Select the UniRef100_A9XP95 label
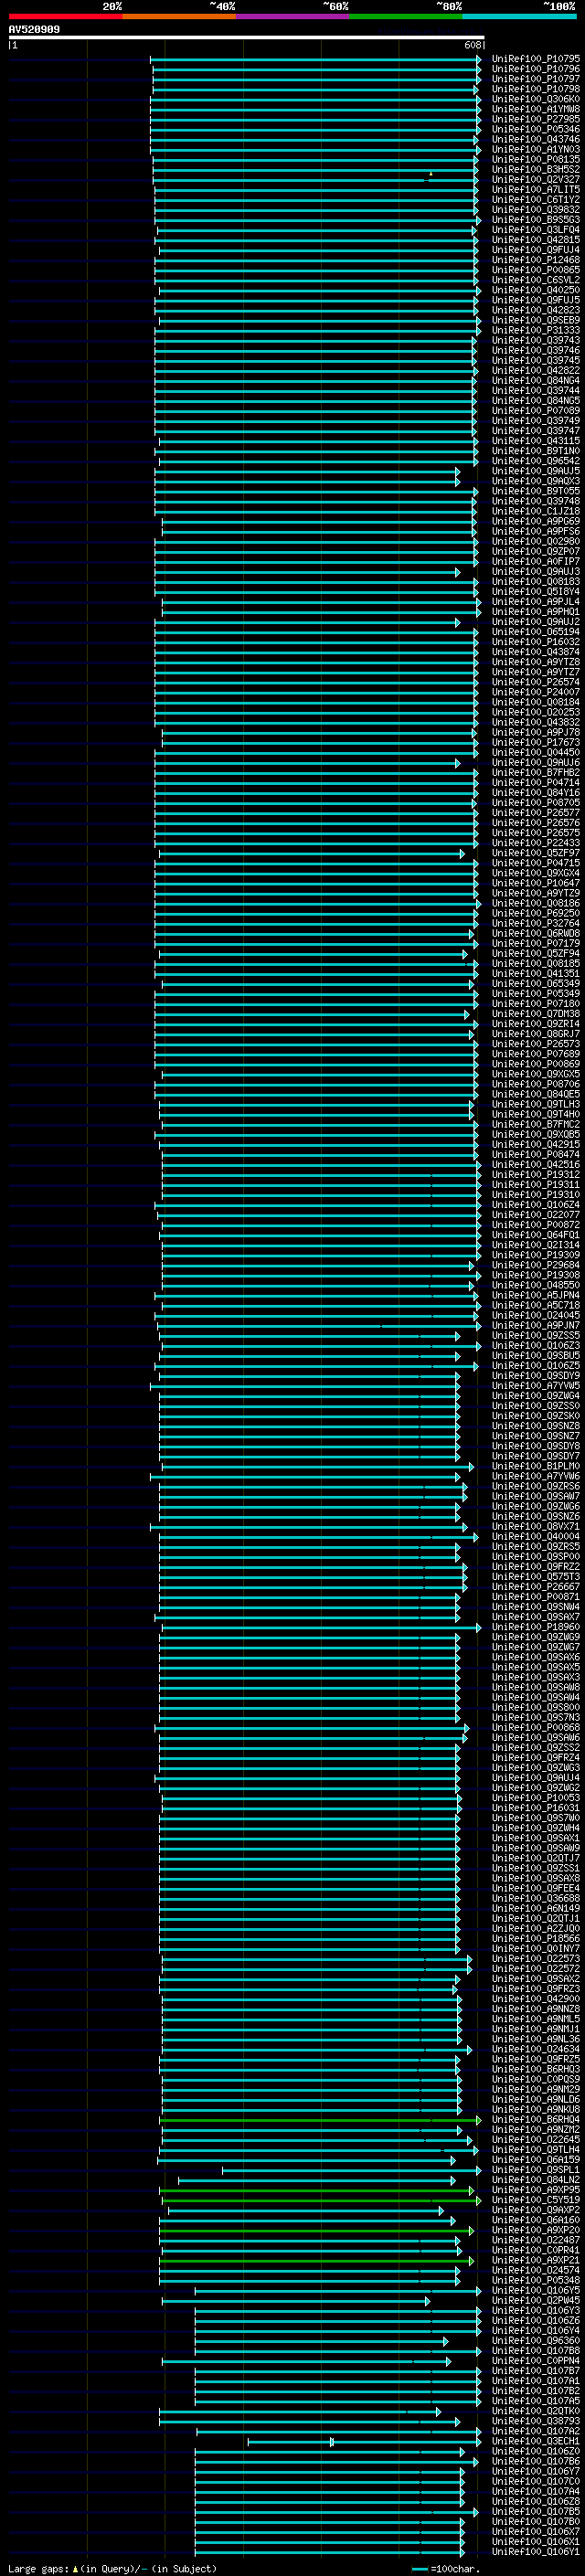The width and height of the screenshot is (585, 2576). (x=536, y=2190)
